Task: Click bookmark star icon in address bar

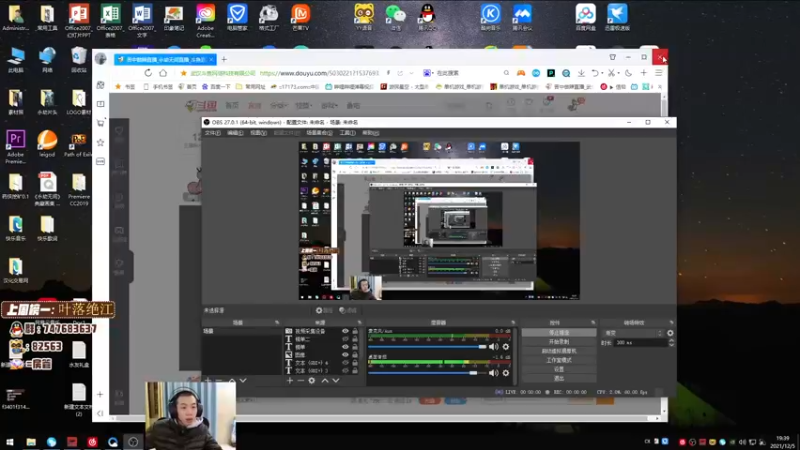Action: [184, 73]
